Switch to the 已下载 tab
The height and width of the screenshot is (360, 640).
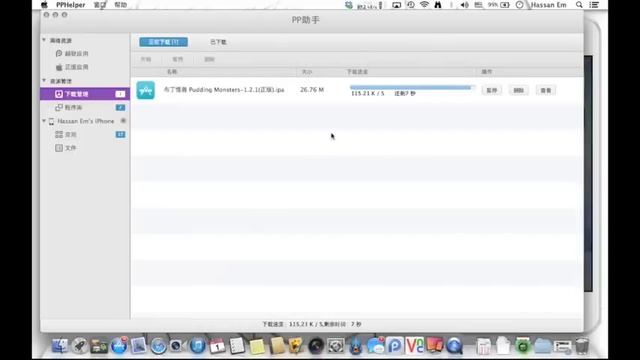pyautogui.click(x=218, y=42)
